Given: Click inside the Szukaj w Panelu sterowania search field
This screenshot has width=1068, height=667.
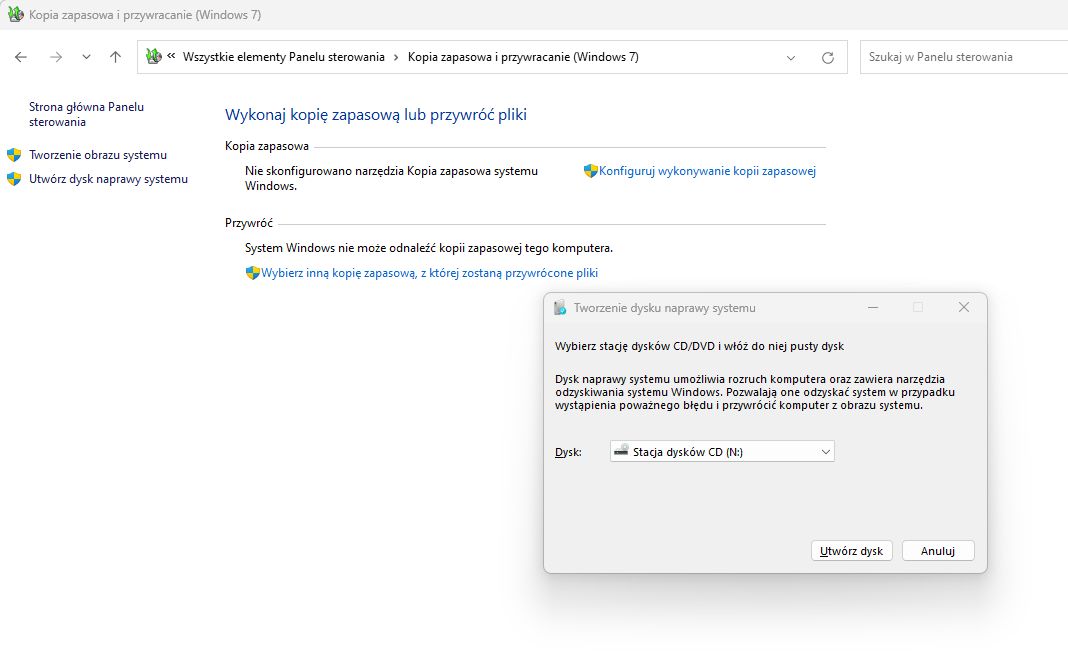Looking at the screenshot, I should point(960,57).
